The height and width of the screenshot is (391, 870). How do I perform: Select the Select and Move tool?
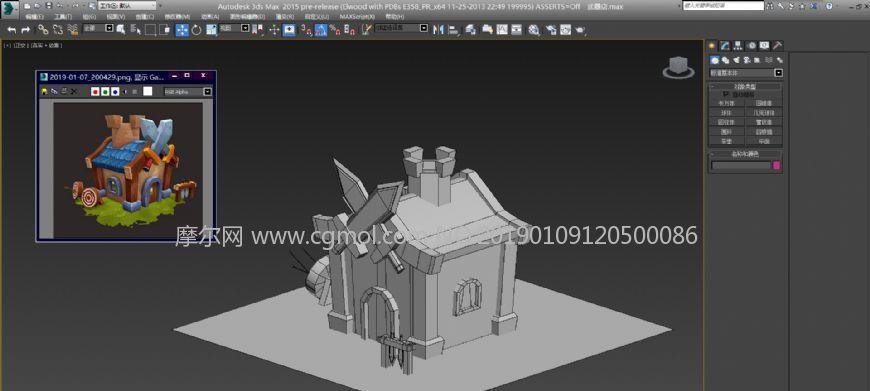[182, 30]
